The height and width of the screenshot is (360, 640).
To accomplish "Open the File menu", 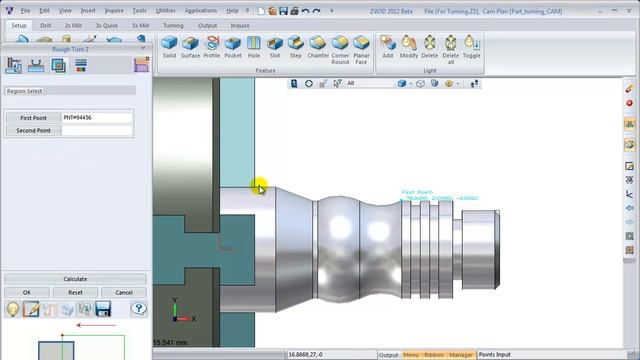I will click(x=25, y=11).
